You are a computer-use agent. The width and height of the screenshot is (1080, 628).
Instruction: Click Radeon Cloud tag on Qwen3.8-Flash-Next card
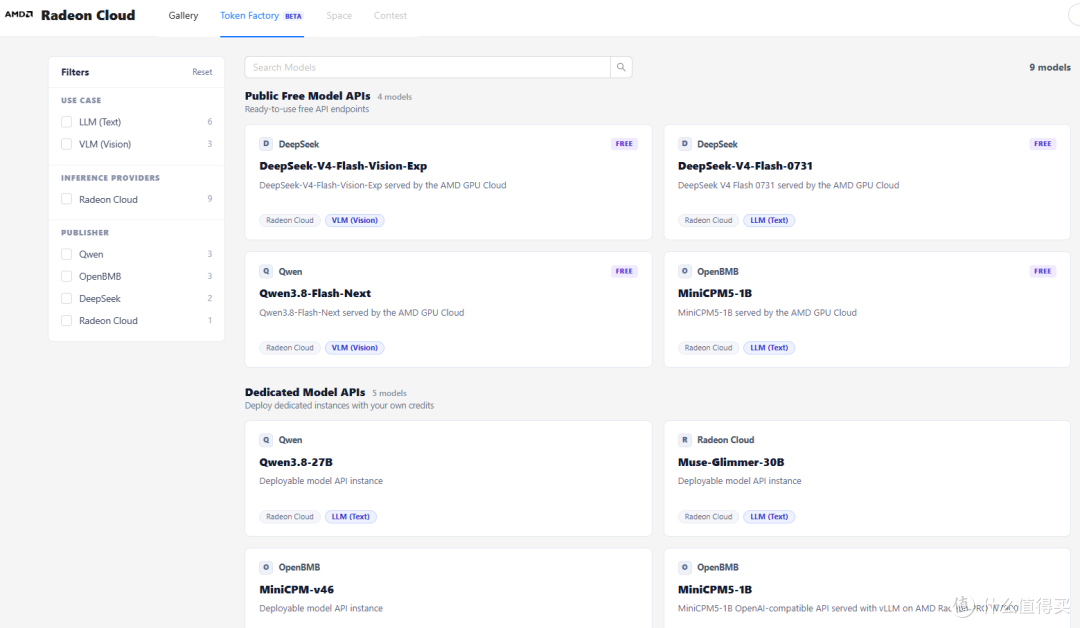tap(290, 348)
